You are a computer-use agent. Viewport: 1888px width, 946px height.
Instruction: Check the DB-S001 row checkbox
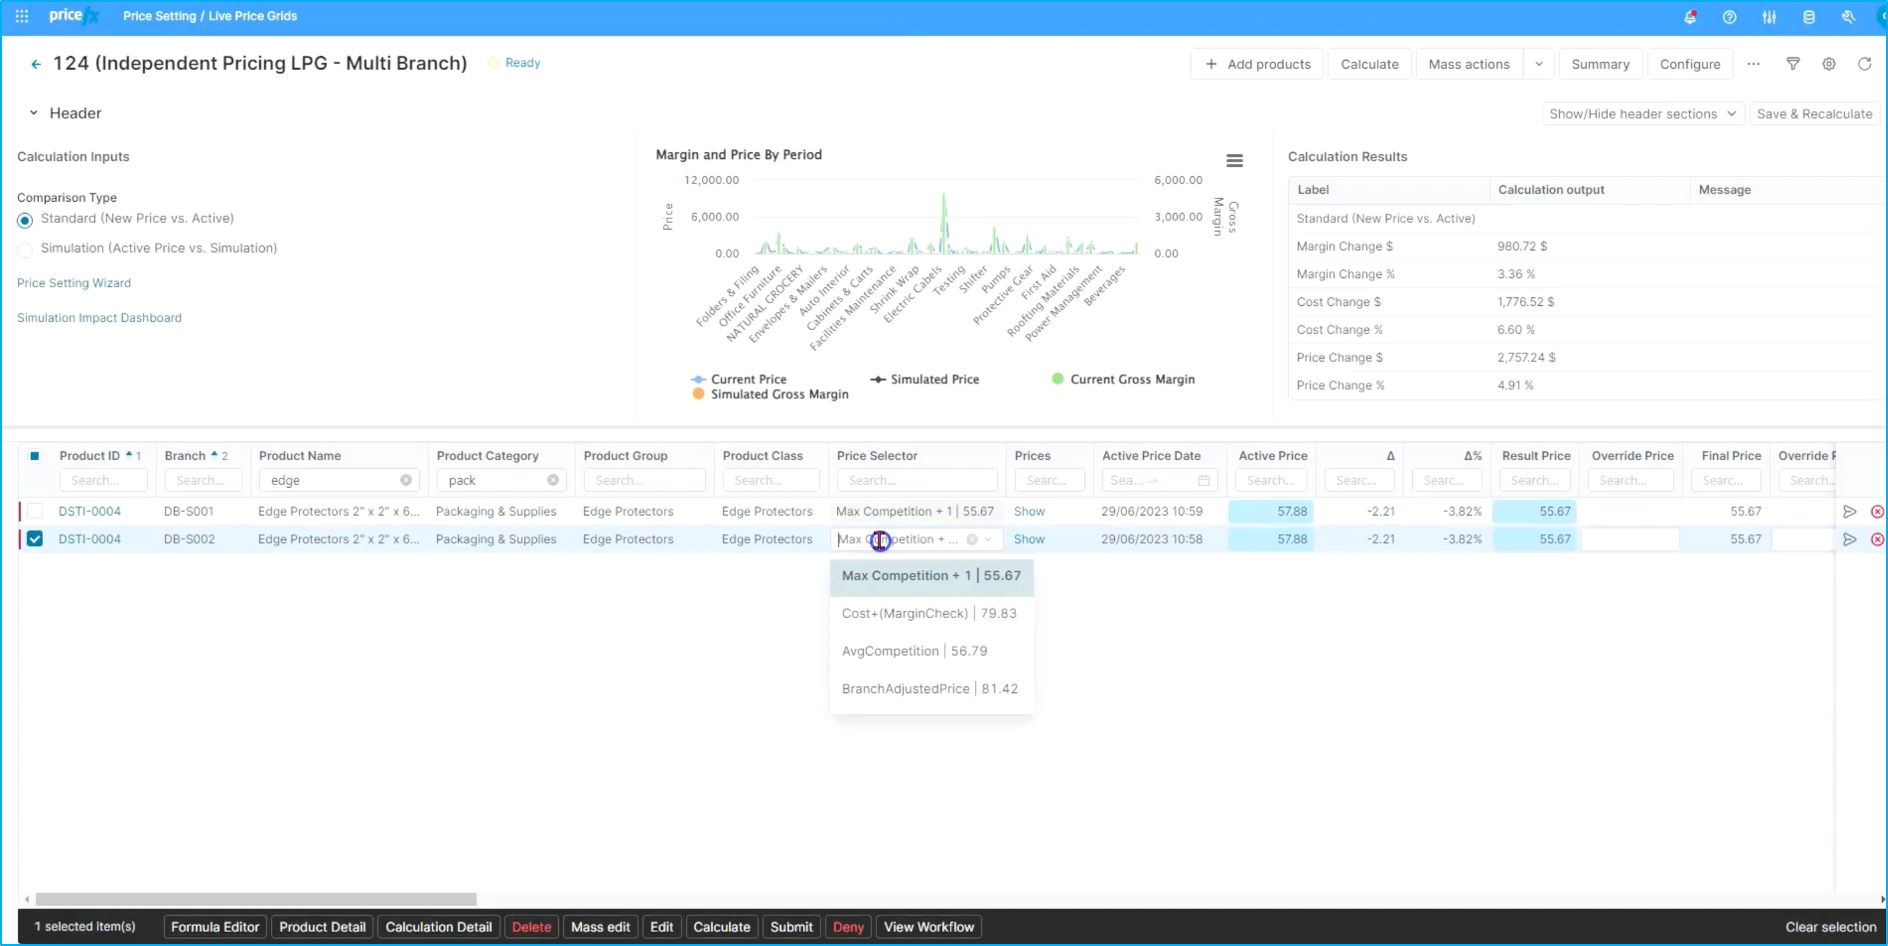click(x=35, y=511)
